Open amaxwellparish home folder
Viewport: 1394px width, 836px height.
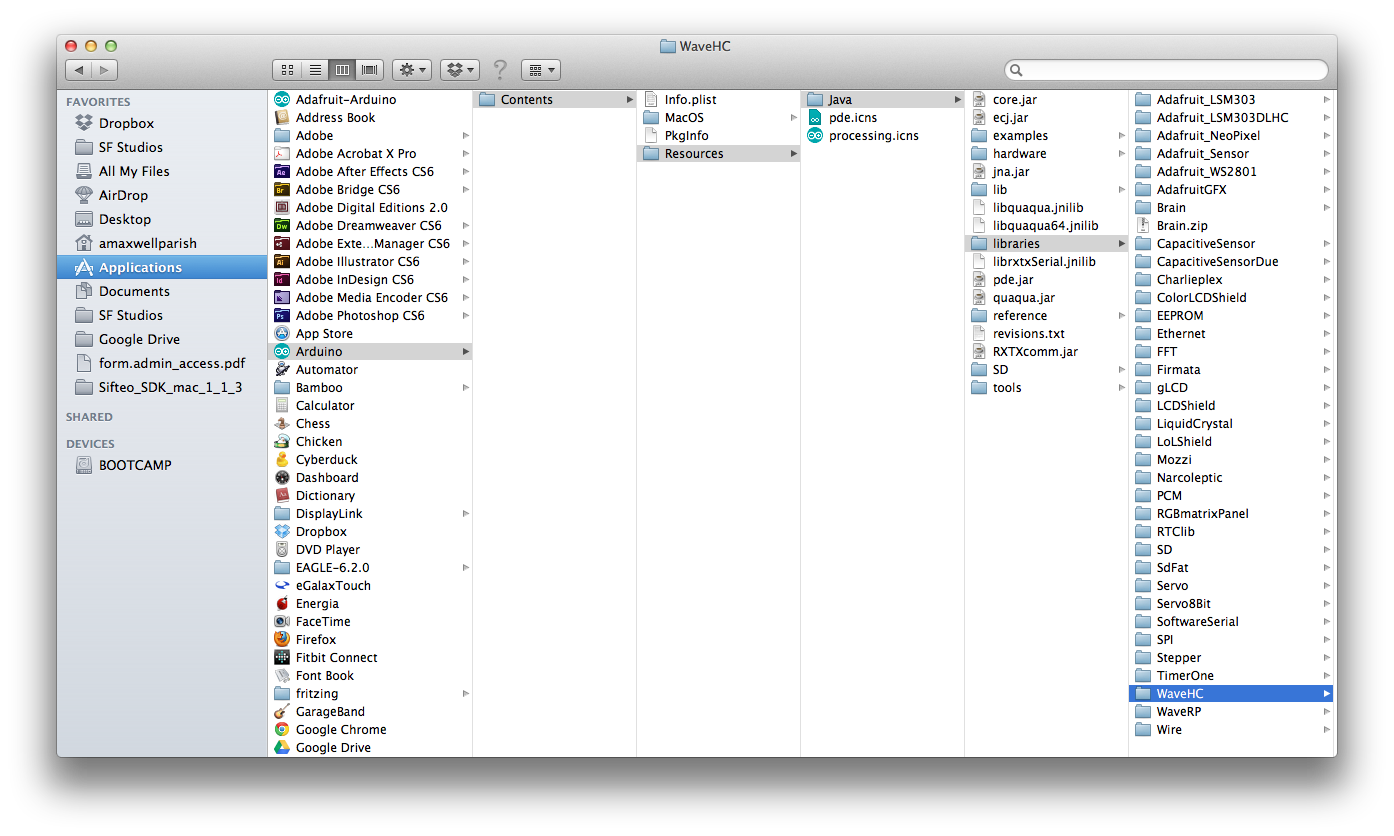(162, 243)
